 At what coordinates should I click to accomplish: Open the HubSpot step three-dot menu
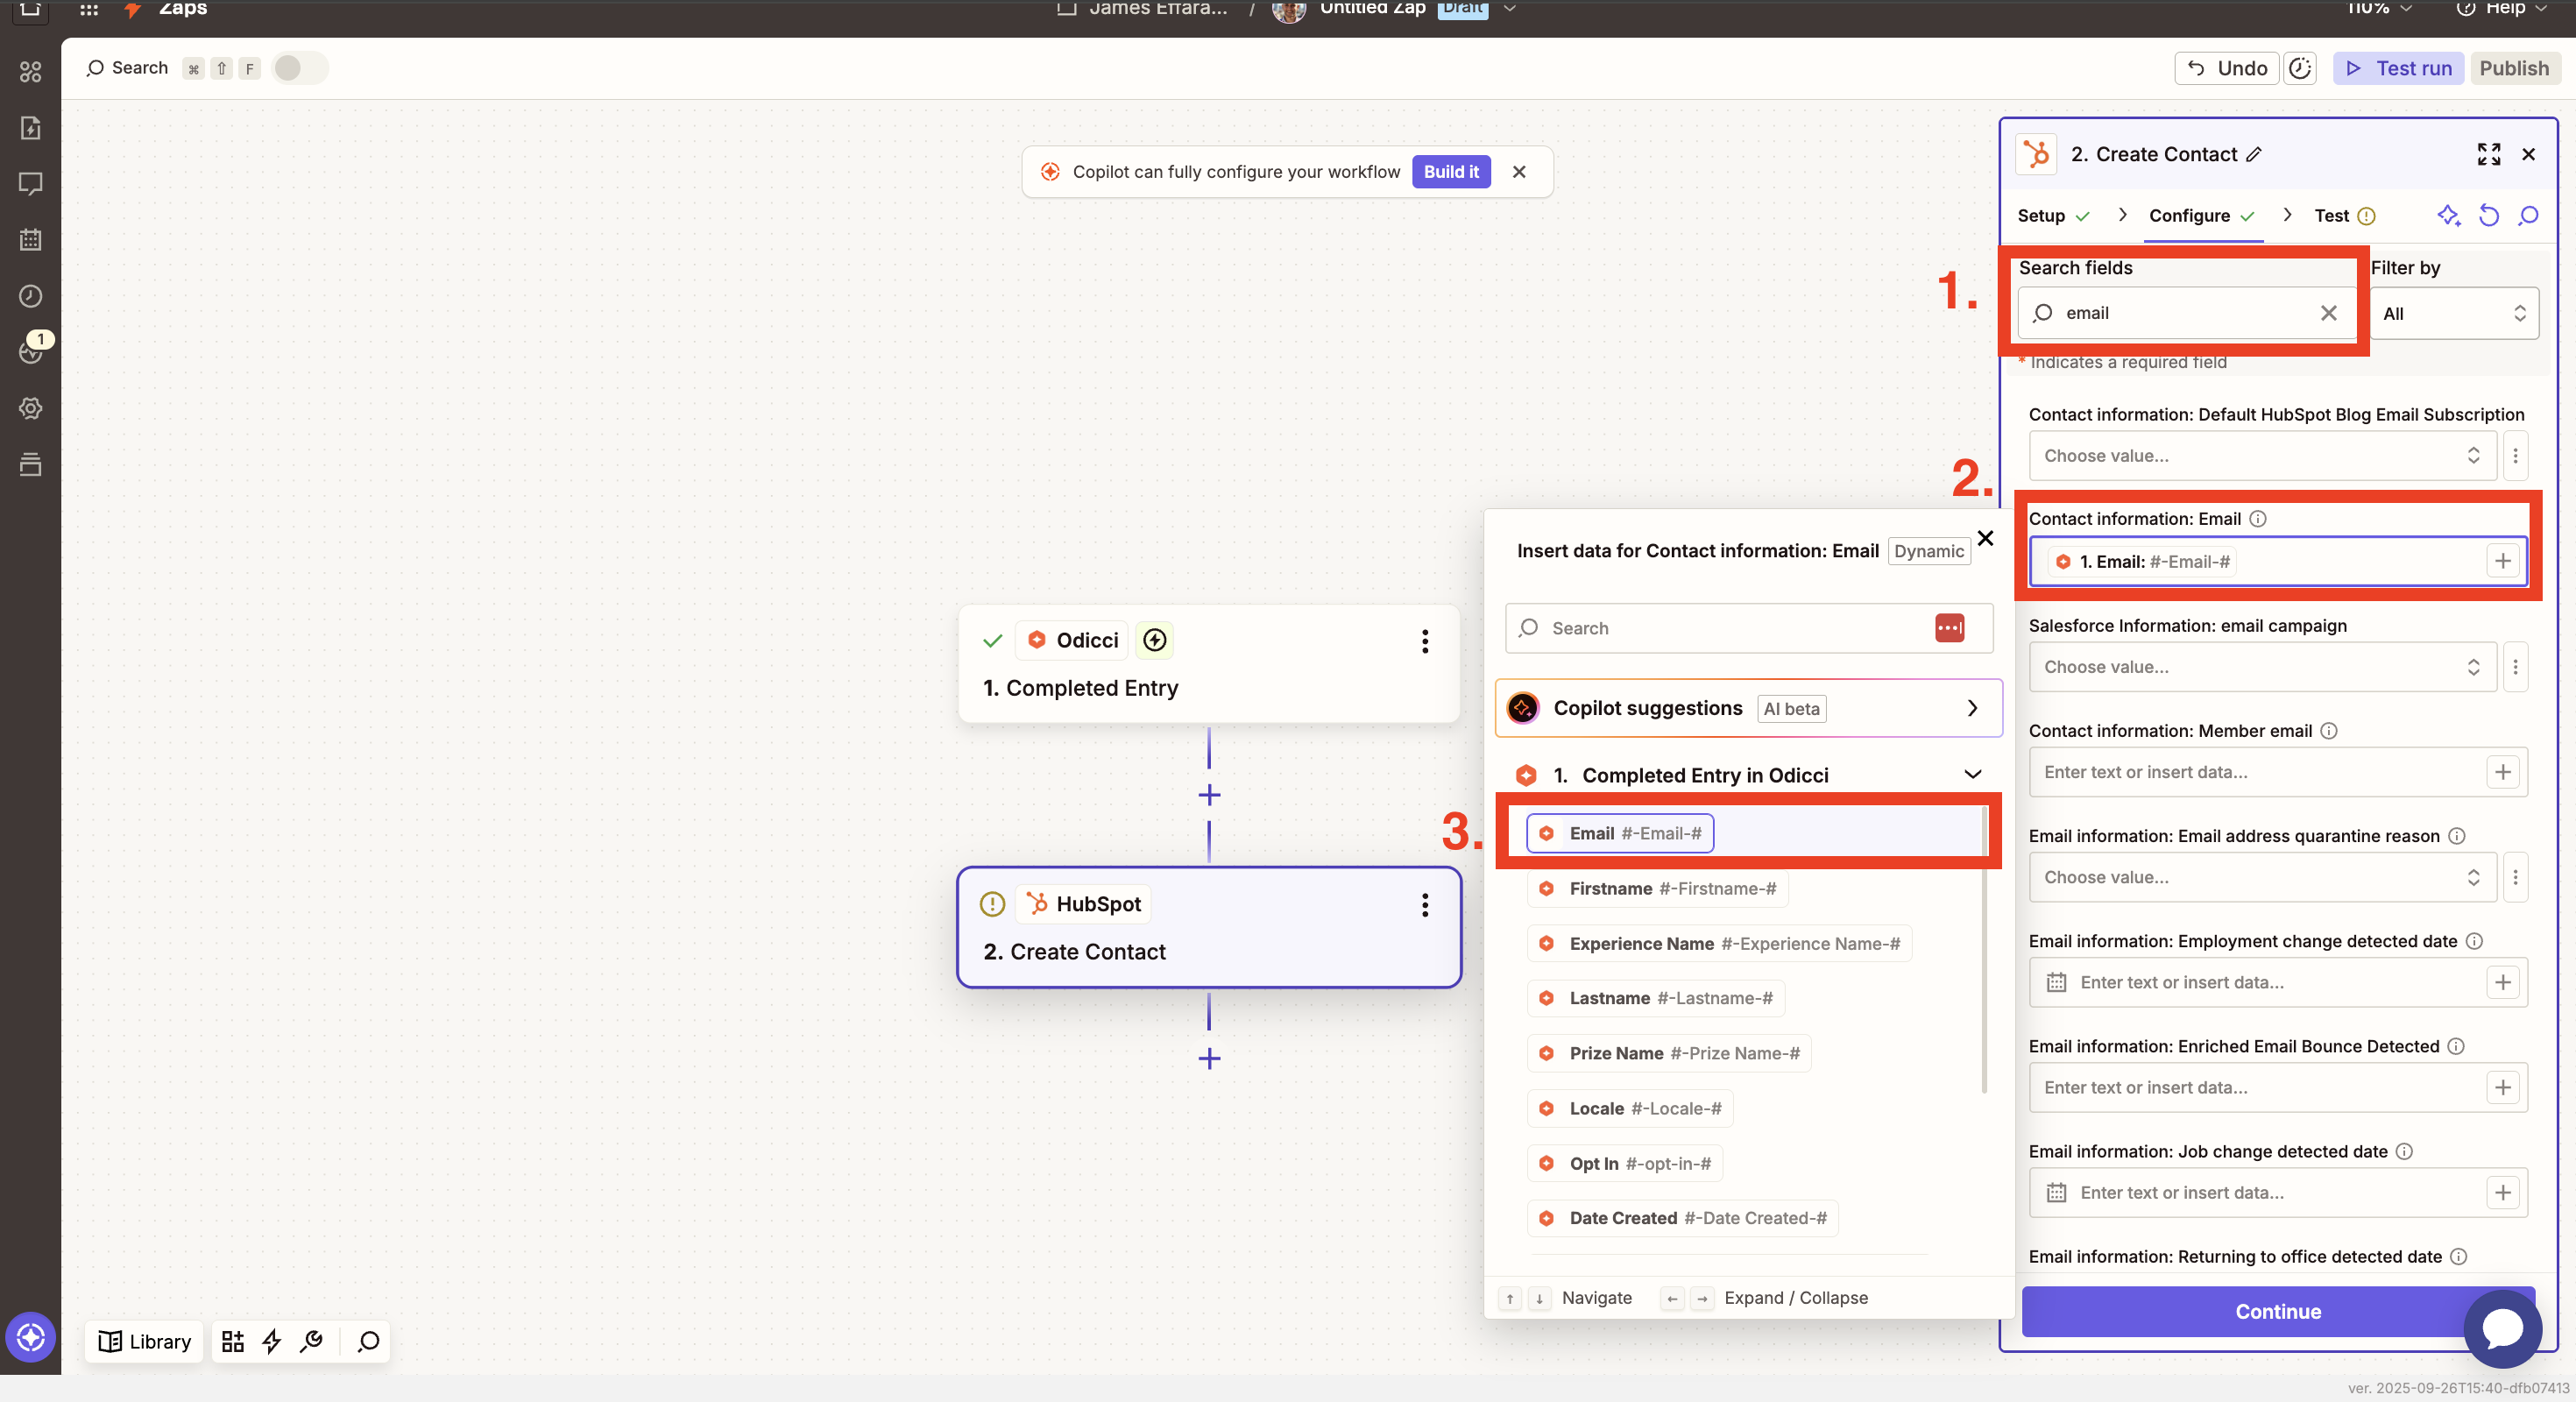pyautogui.click(x=1424, y=905)
